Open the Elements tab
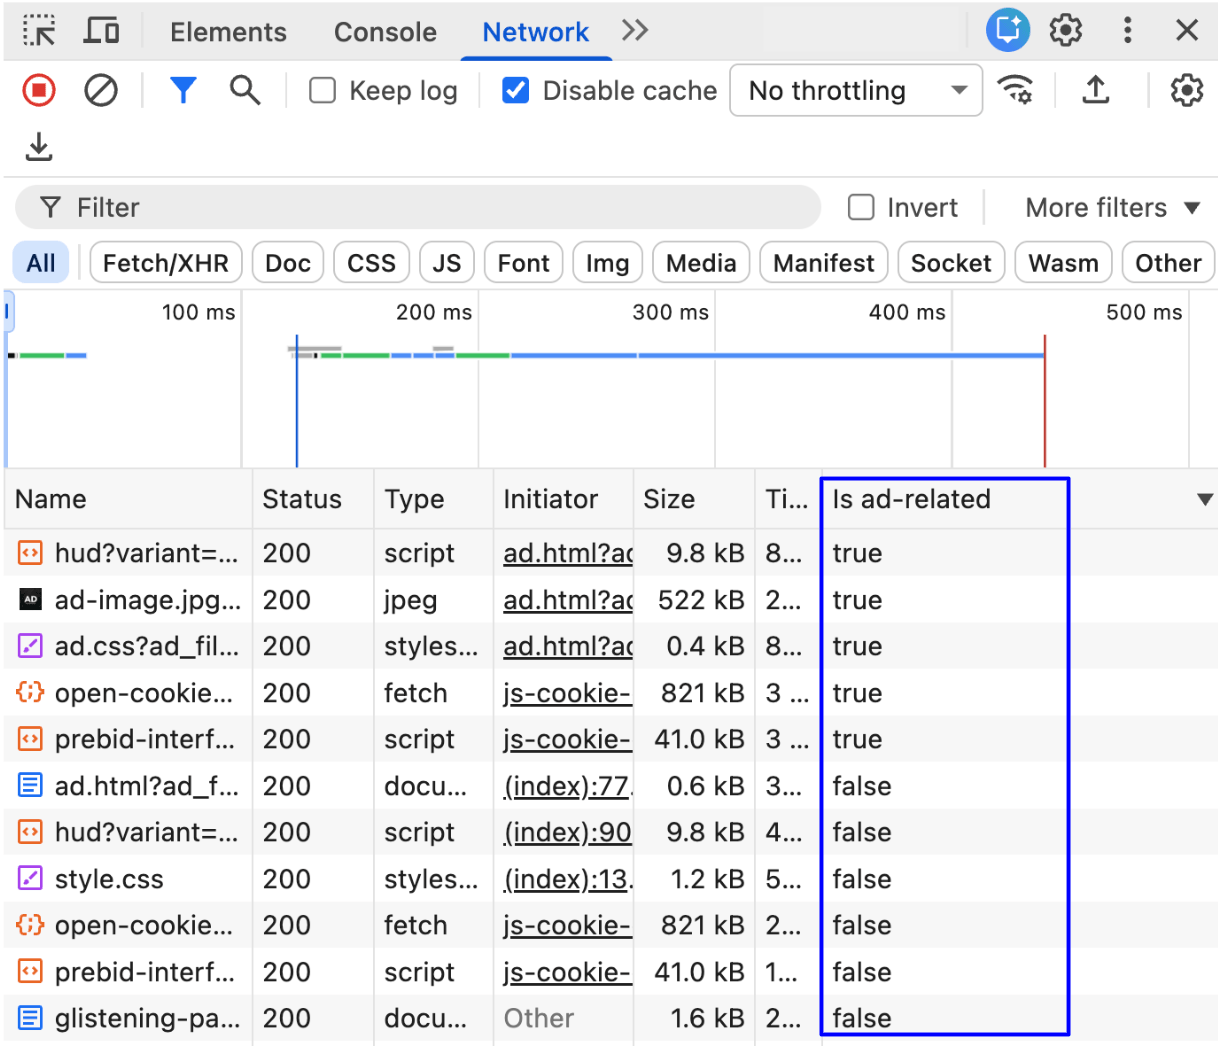Screen dimensions: 1218x1046 (228, 32)
